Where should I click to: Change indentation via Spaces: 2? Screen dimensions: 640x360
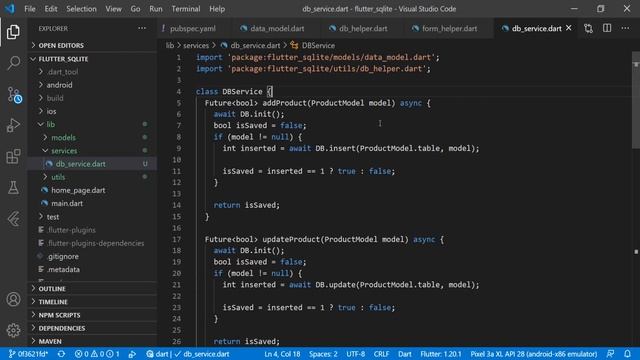pos(323,354)
